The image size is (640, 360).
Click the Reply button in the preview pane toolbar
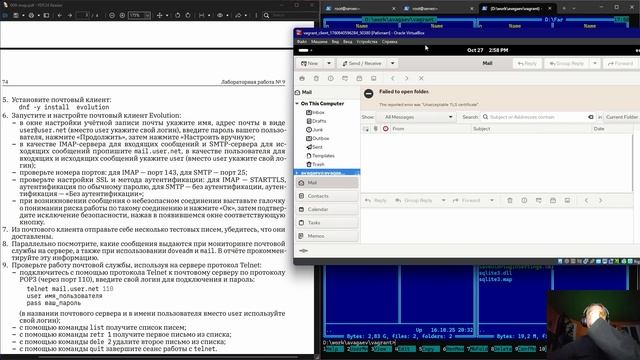pyautogui.click(x=376, y=200)
